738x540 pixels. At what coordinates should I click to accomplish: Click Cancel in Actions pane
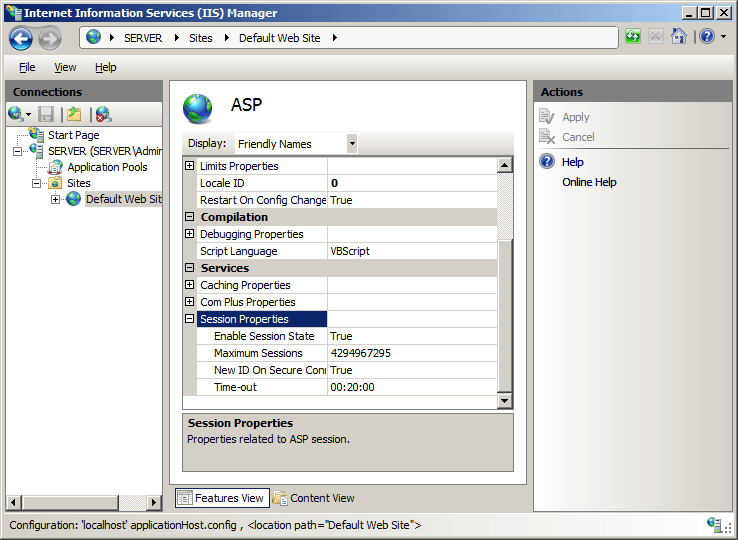[578, 137]
